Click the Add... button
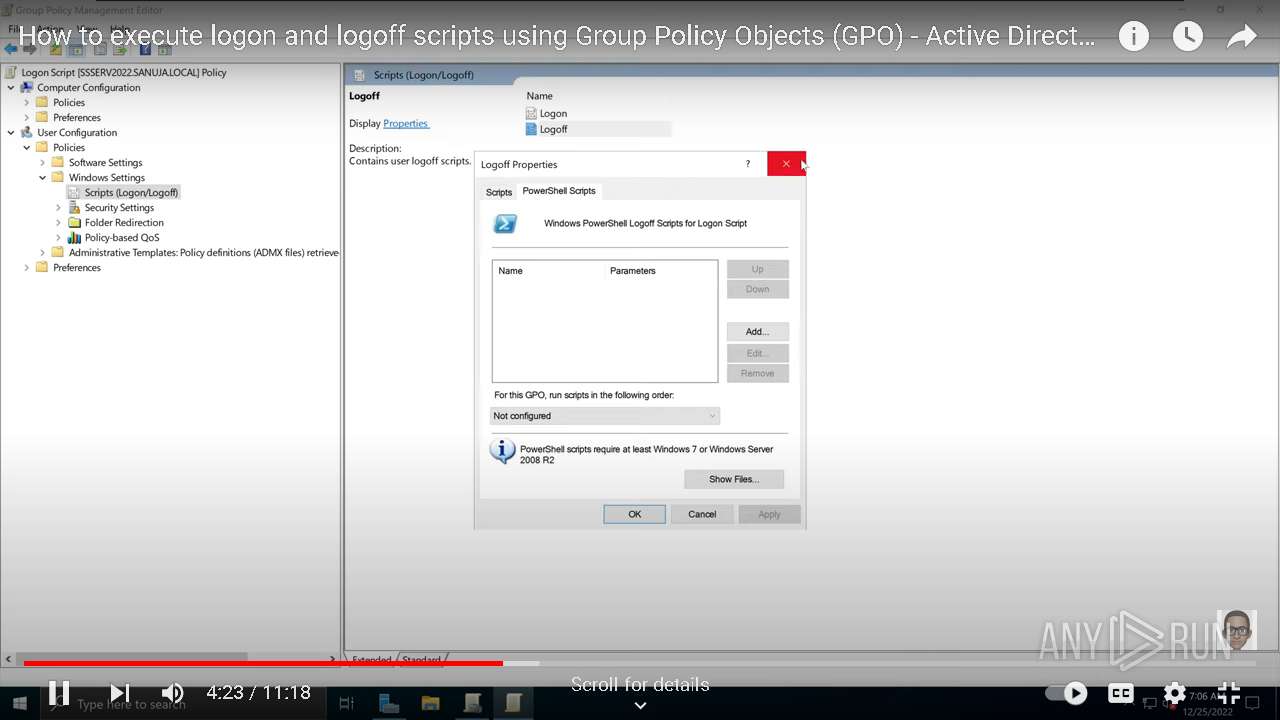 coord(757,331)
